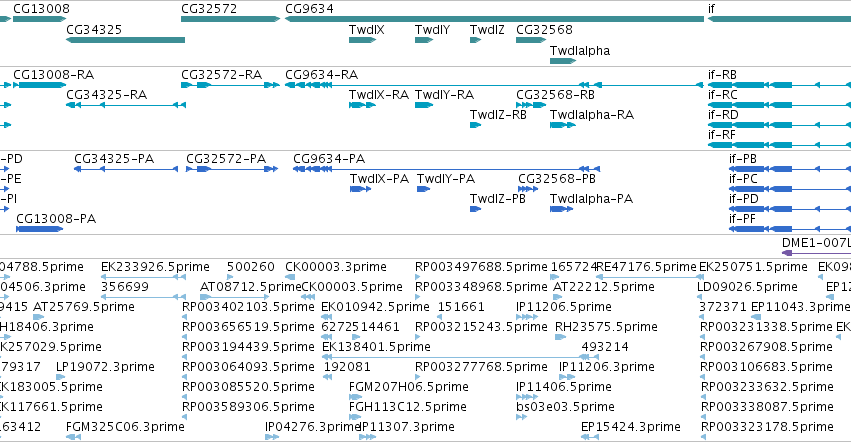Image resolution: width=851 pixels, height=442 pixels.
Task: Open EST FGH113C12.5prime
Action: click(x=408, y=408)
